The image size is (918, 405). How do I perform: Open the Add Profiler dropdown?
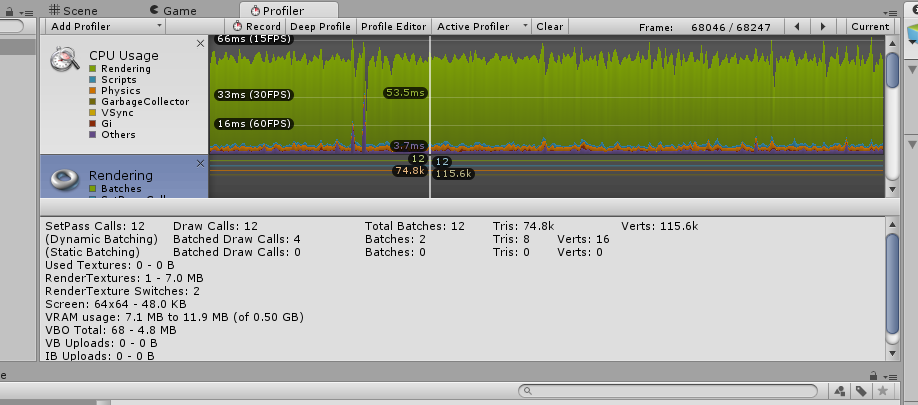click(106, 26)
